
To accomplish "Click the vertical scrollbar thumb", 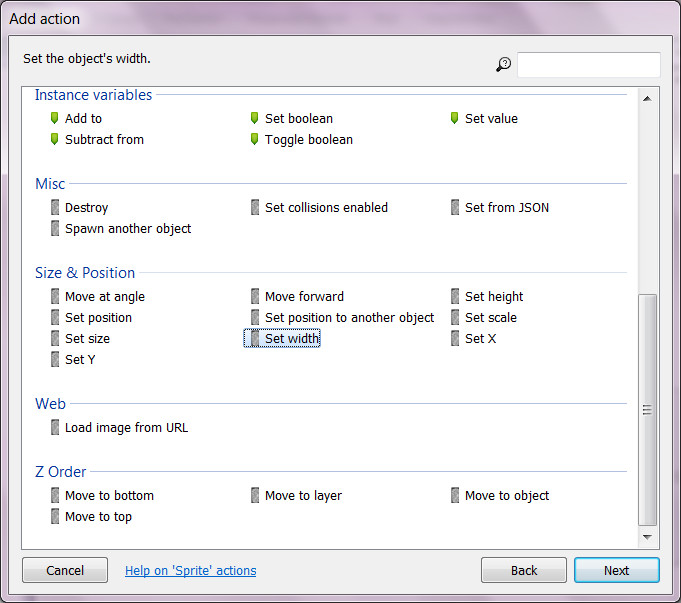I will click(x=647, y=408).
